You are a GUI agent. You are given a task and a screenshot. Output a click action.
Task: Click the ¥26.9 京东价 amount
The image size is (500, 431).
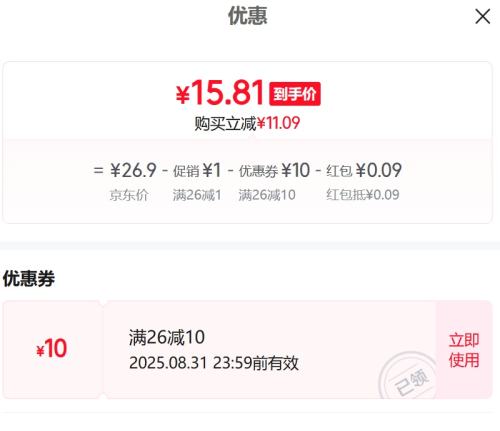tap(133, 171)
